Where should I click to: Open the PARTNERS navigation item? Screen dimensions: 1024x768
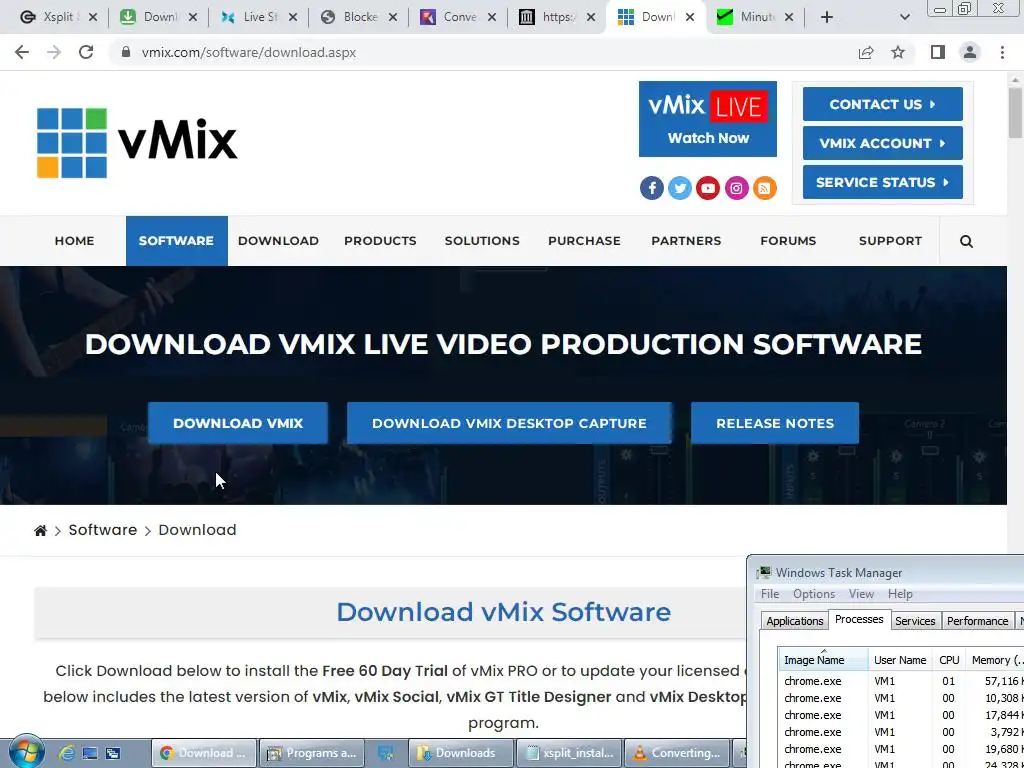click(686, 241)
